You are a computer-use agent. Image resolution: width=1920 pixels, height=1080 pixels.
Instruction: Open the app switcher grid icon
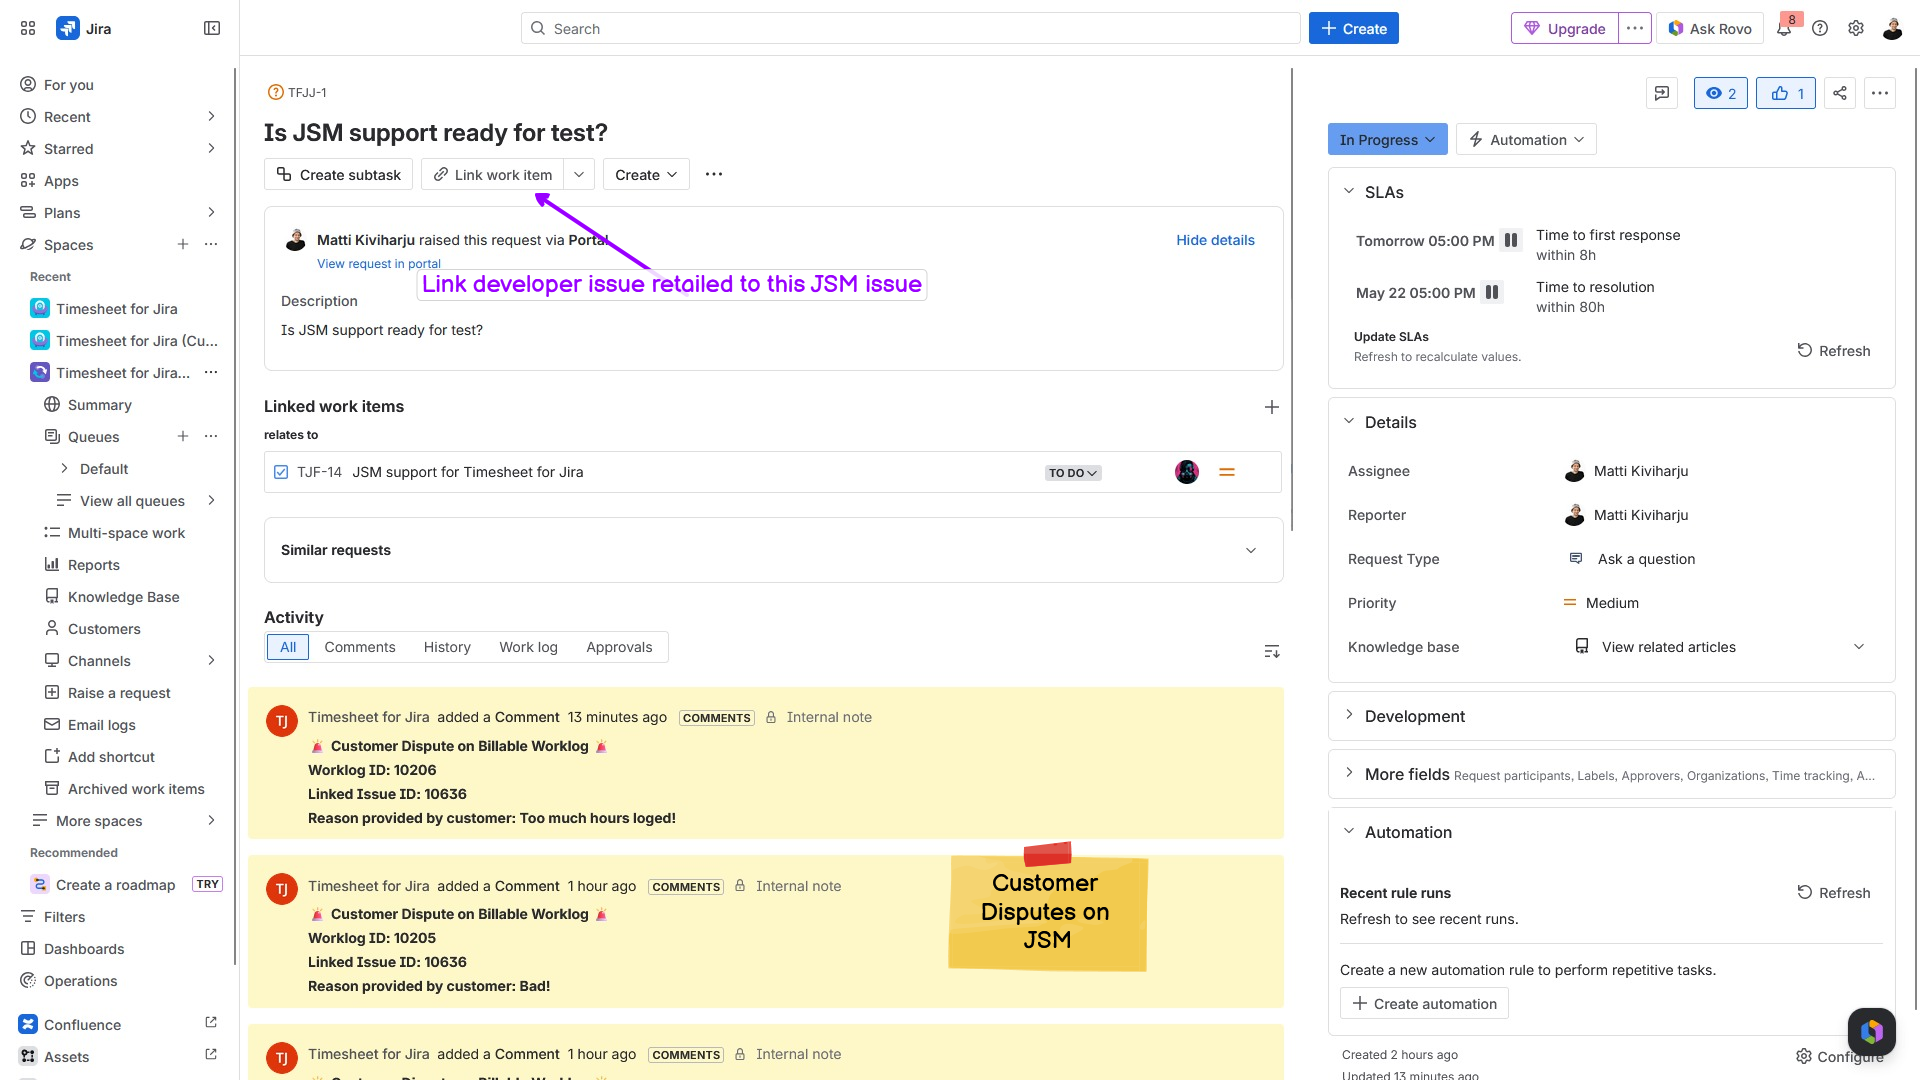pos(28,28)
